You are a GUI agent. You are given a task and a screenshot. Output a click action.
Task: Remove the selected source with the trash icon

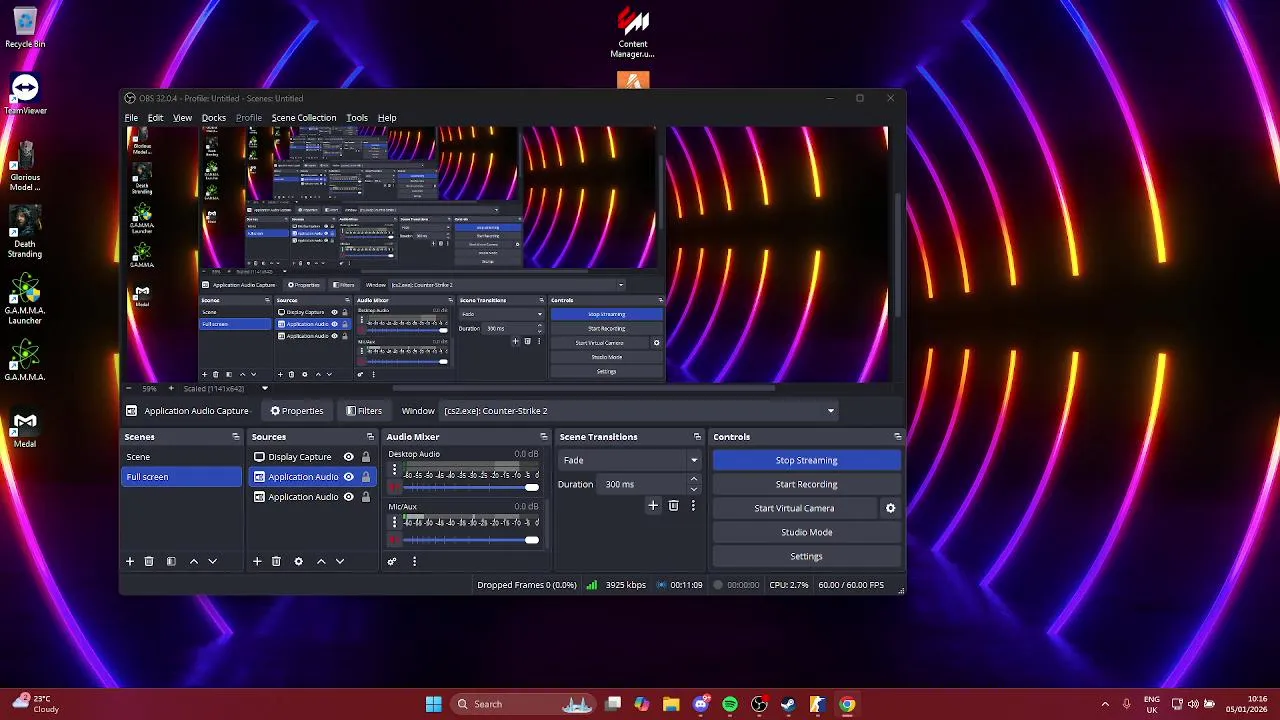click(276, 562)
